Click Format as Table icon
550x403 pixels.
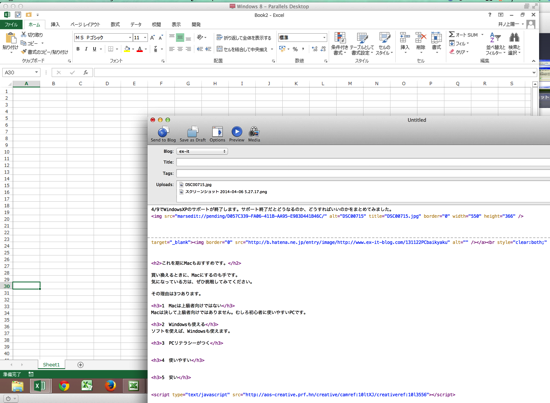click(362, 43)
